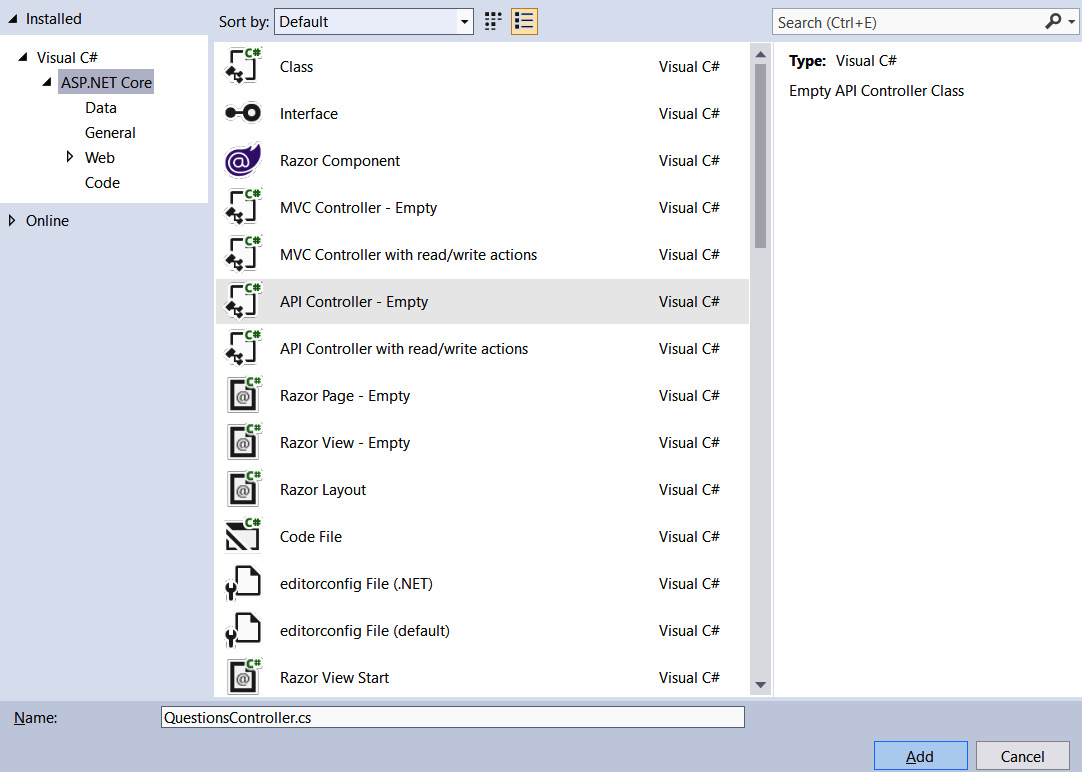Click the editorconfig File (.NET) icon

243,583
